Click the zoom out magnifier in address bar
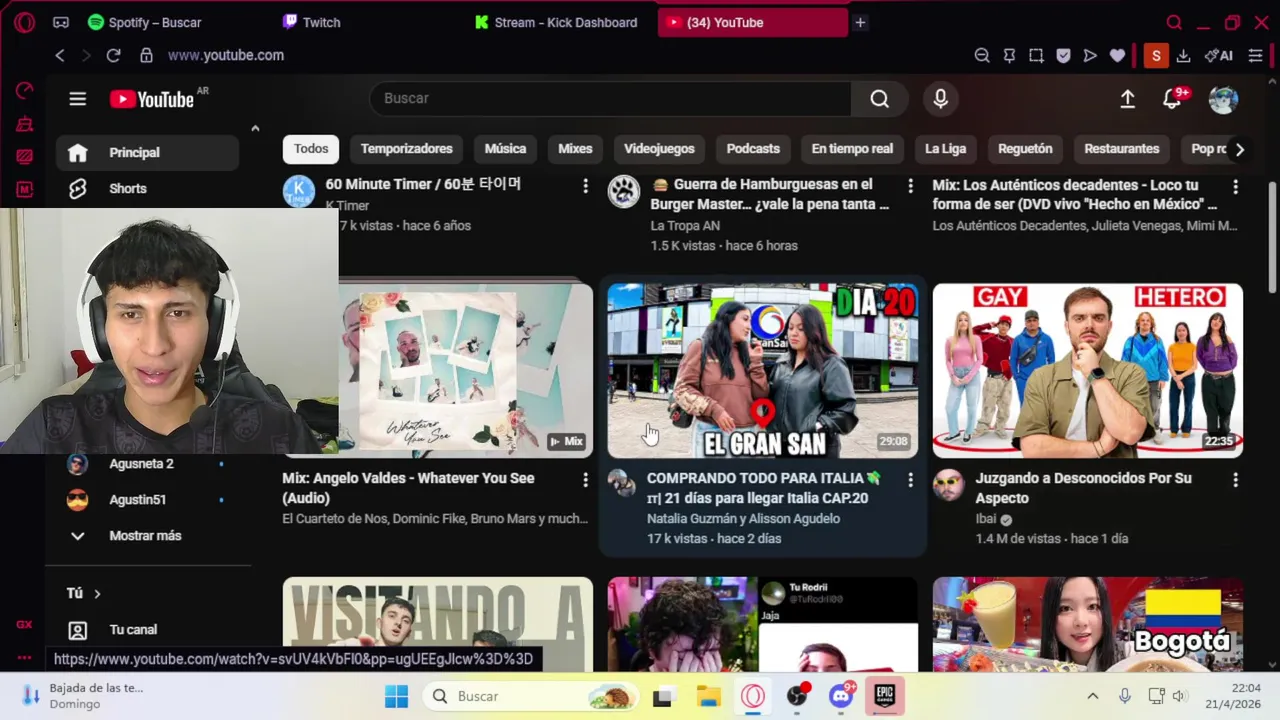The width and height of the screenshot is (1280, 720). [x=982, y=56]
